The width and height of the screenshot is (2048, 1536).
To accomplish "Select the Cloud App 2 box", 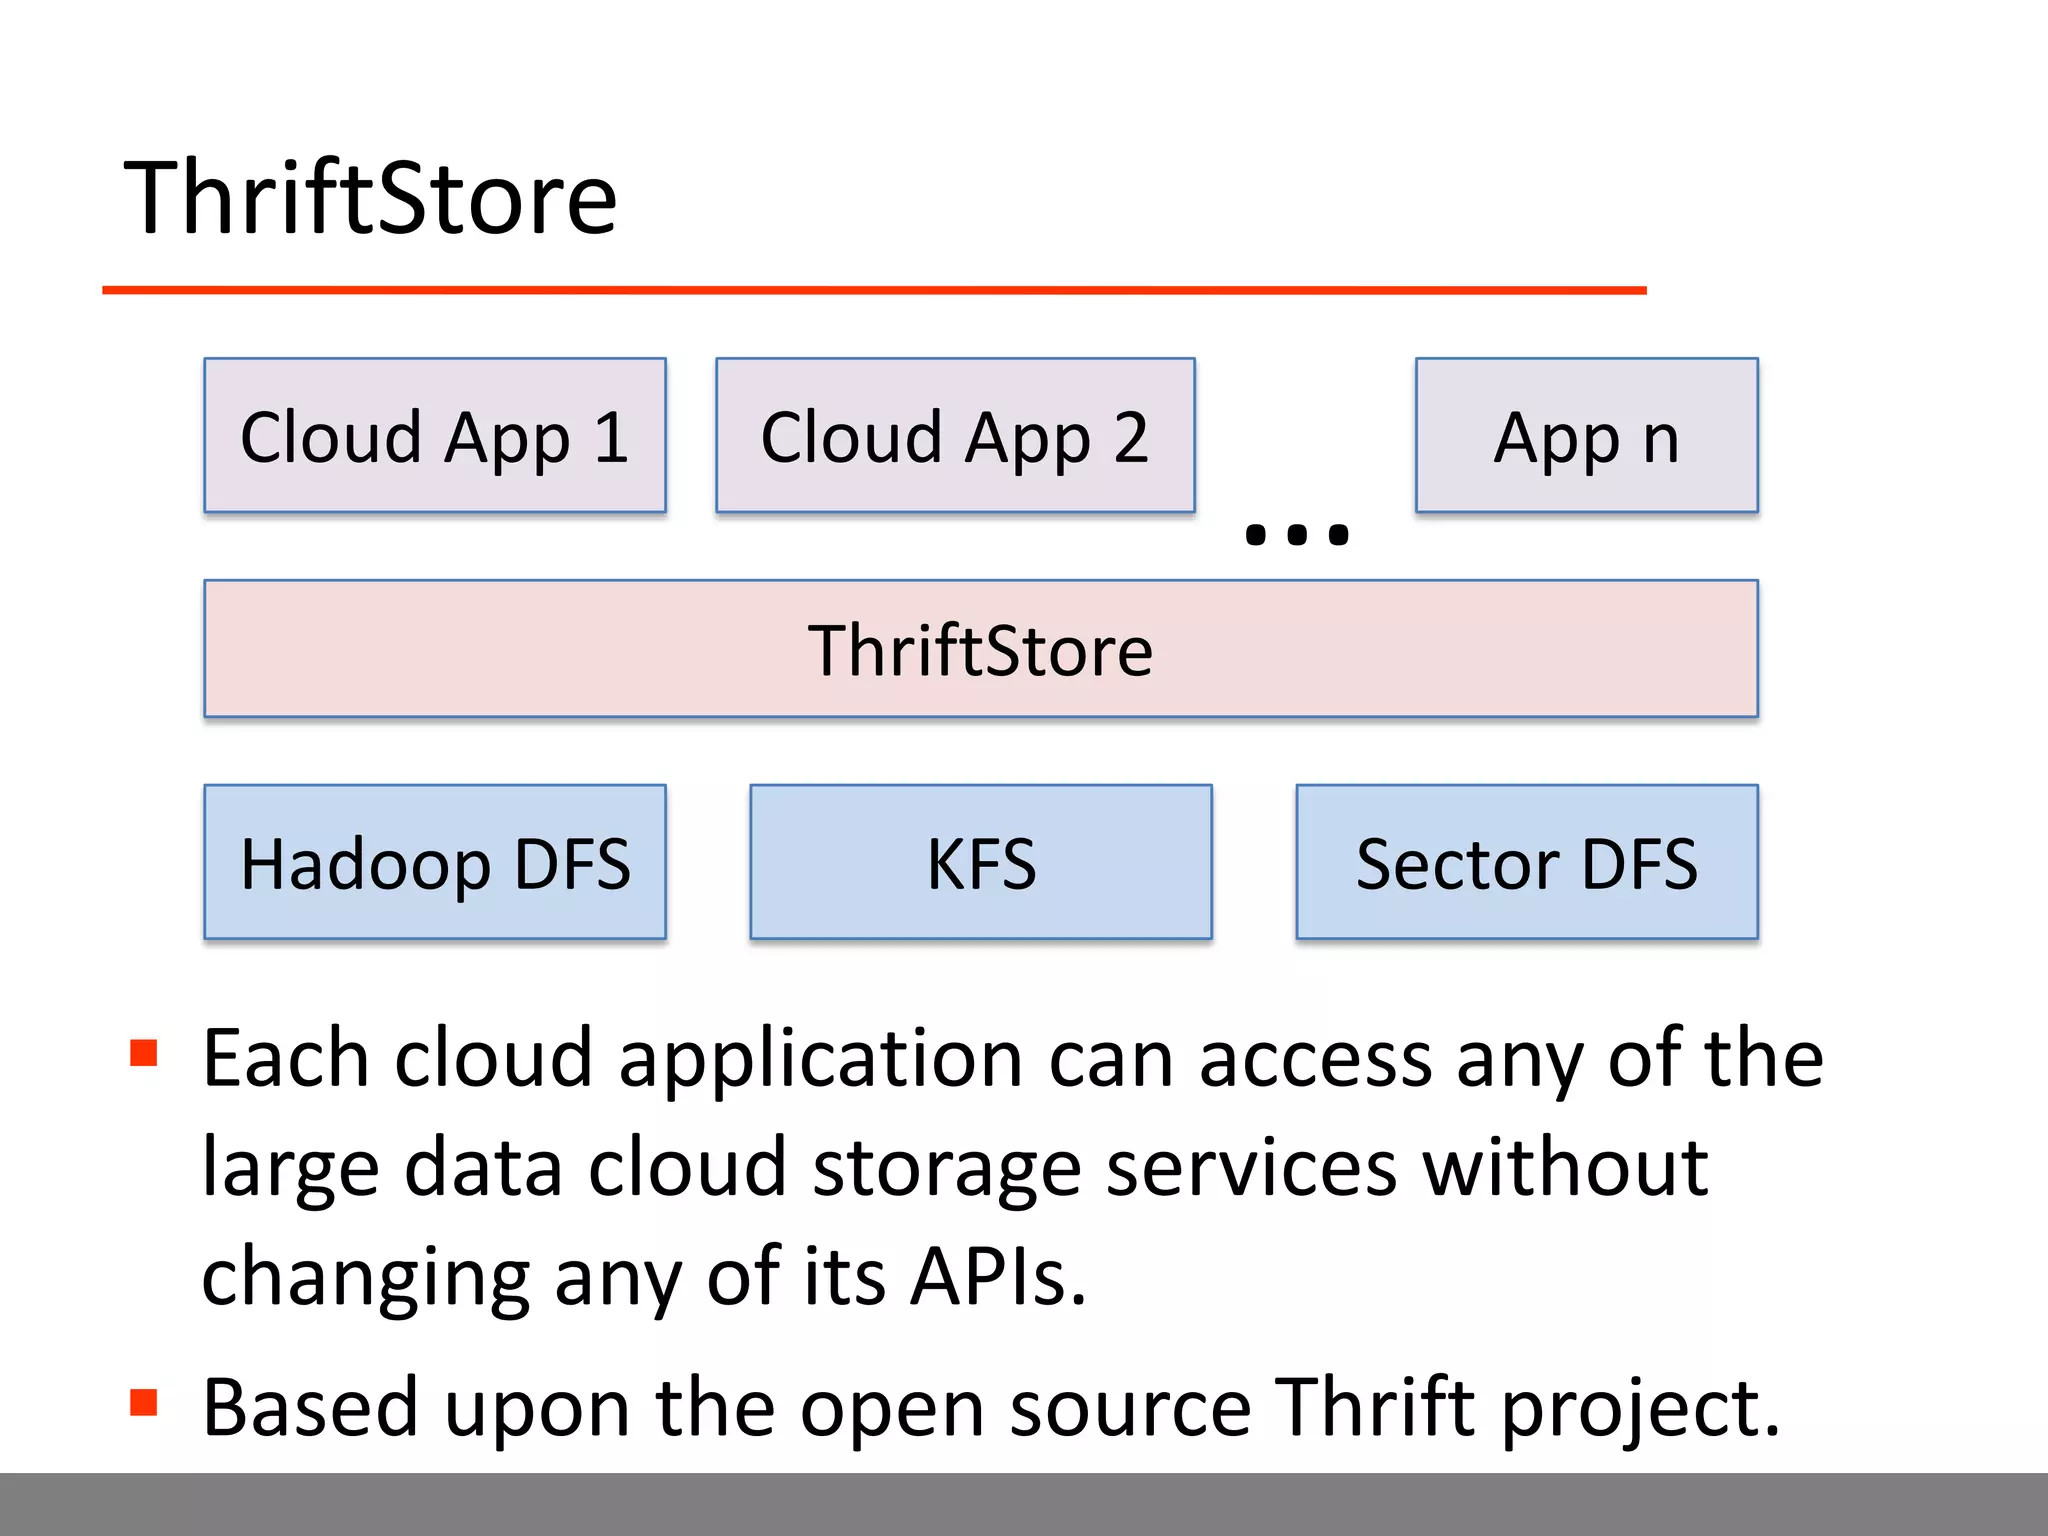I will pyautogui.click(x=955, y=435).
